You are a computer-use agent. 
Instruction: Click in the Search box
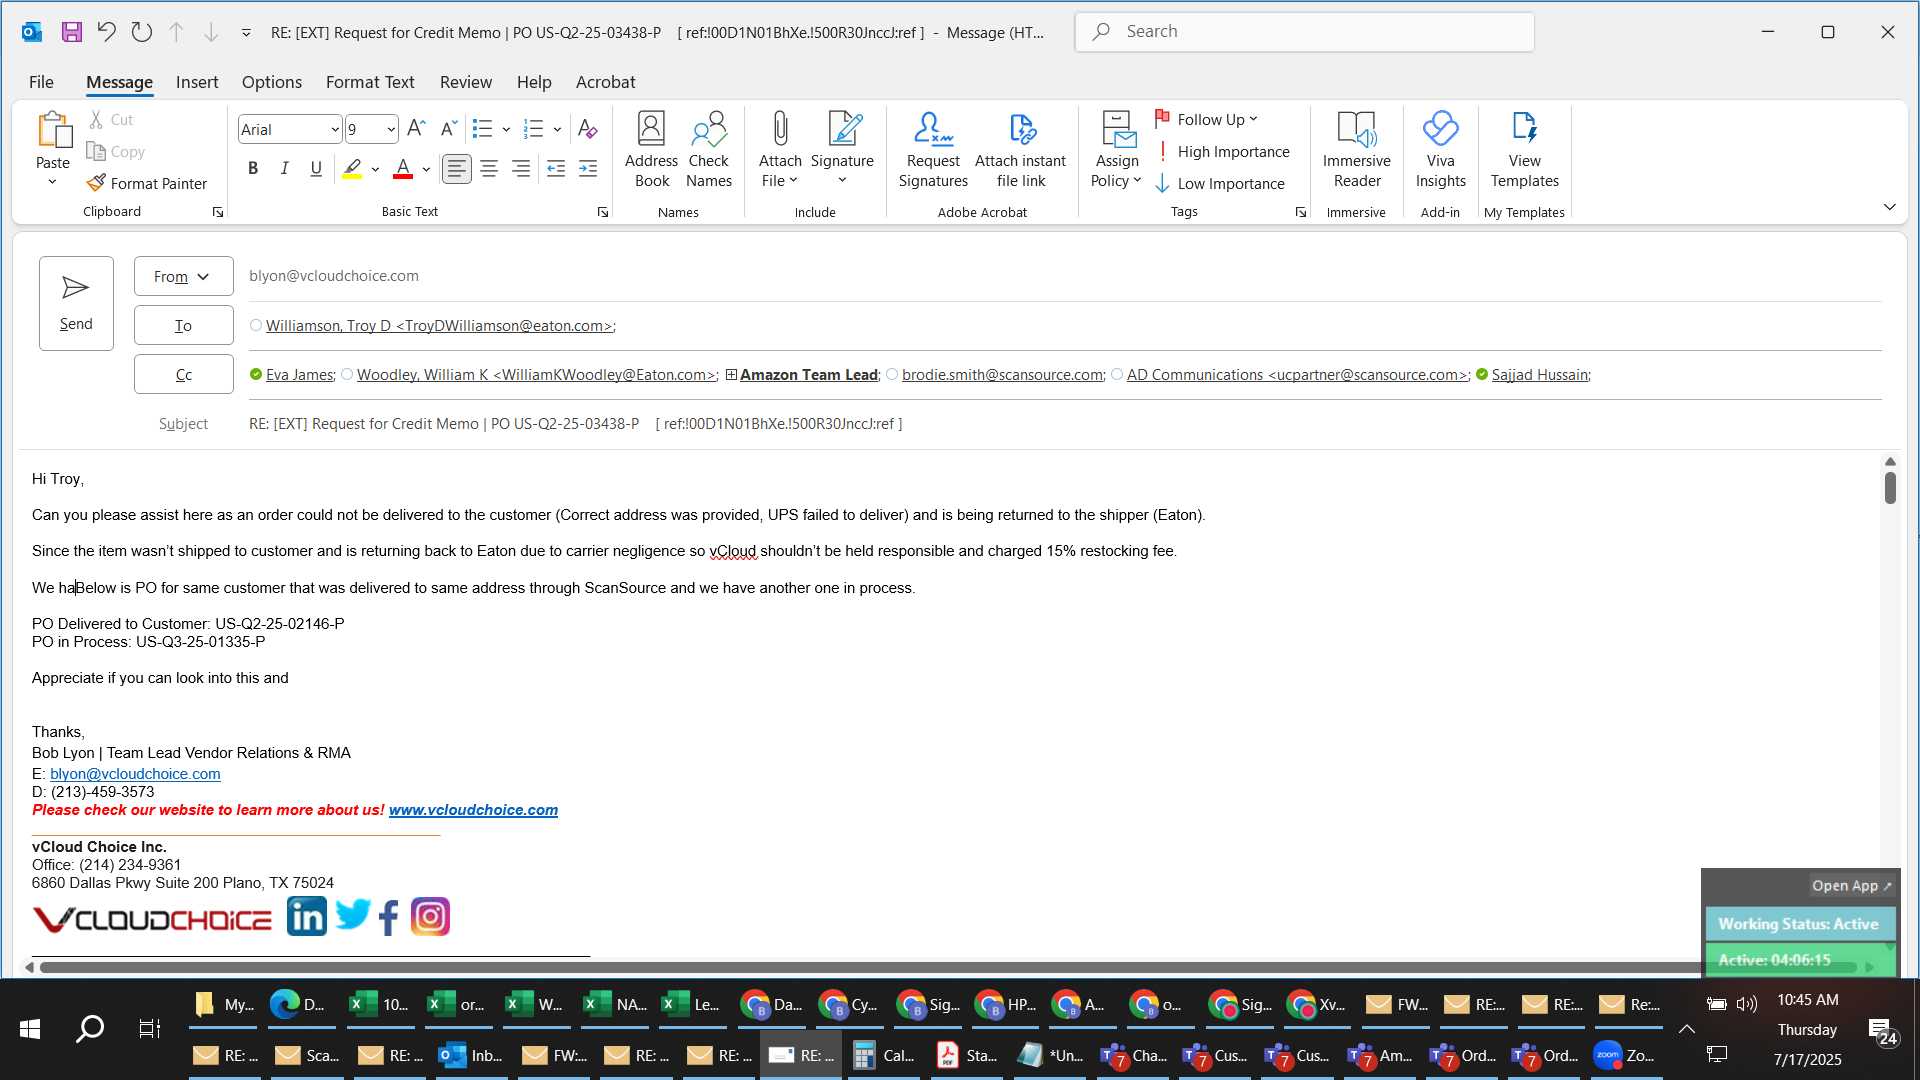[1304, 32]
